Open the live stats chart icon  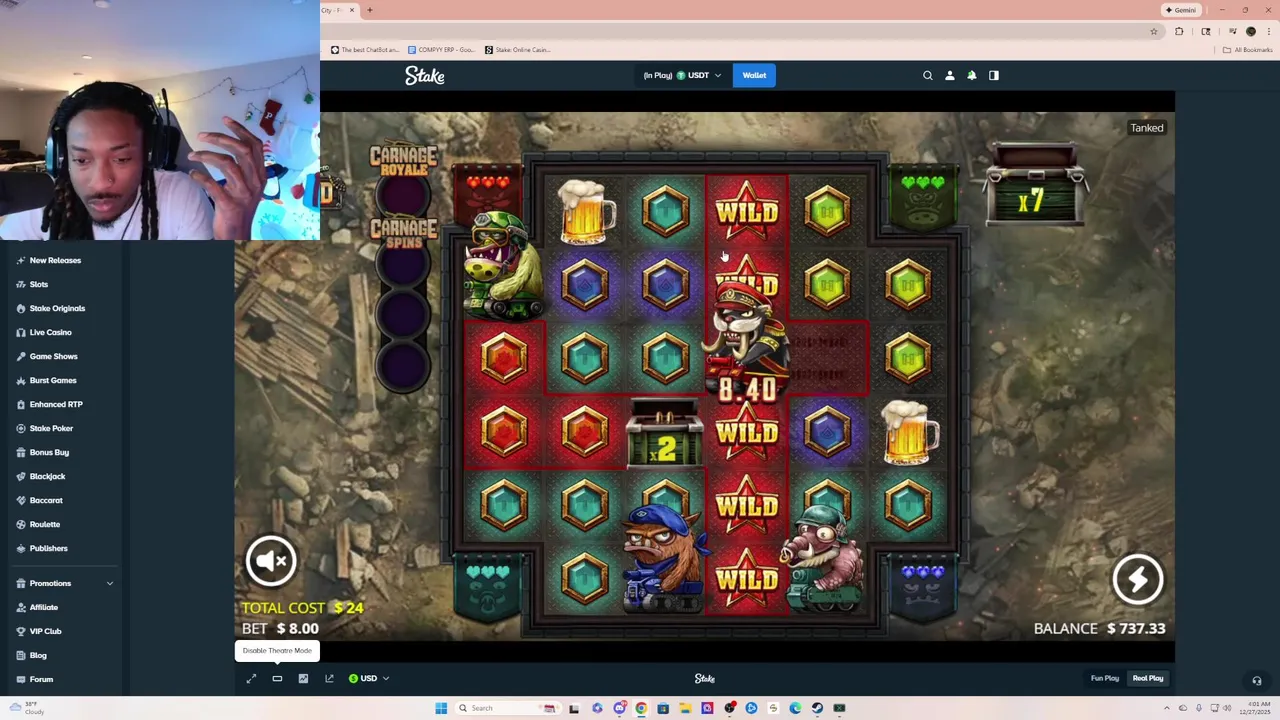[303, 679]
